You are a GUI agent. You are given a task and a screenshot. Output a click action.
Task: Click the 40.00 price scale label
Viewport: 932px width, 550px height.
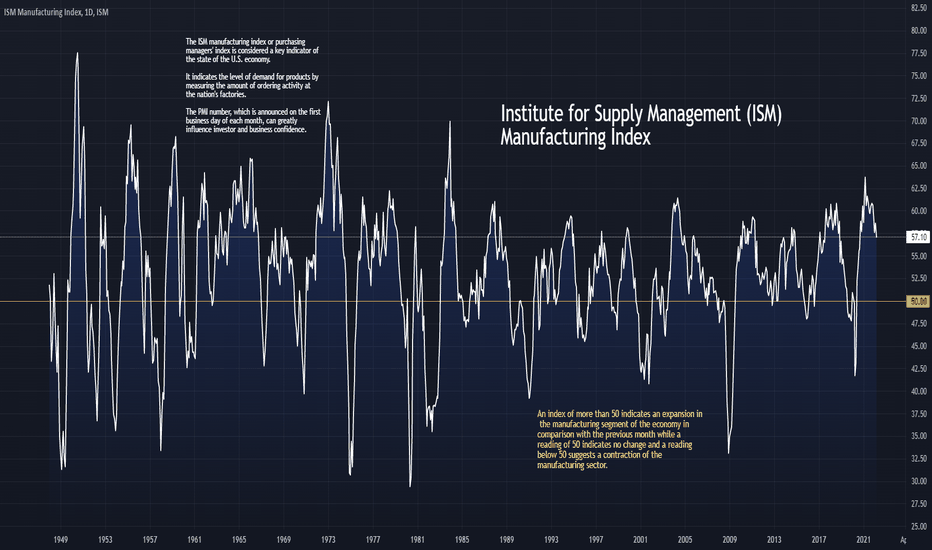coord(918,391)
